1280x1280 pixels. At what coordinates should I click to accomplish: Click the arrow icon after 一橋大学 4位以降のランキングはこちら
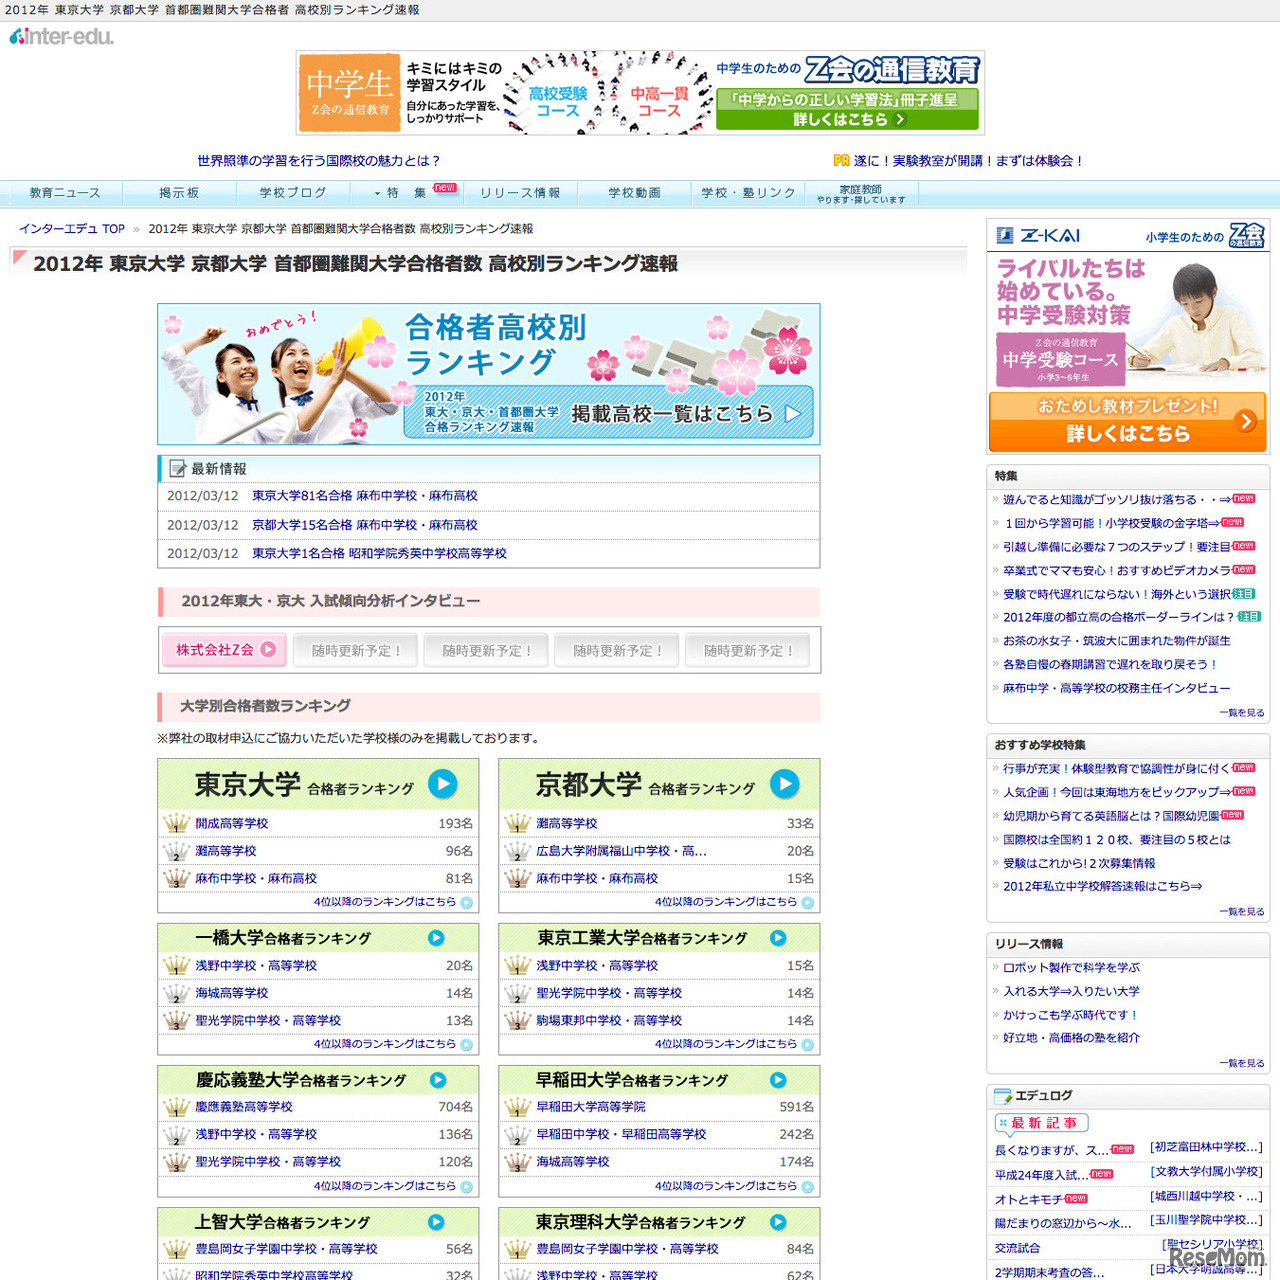pyautogui.click(x=466, y=1044)
